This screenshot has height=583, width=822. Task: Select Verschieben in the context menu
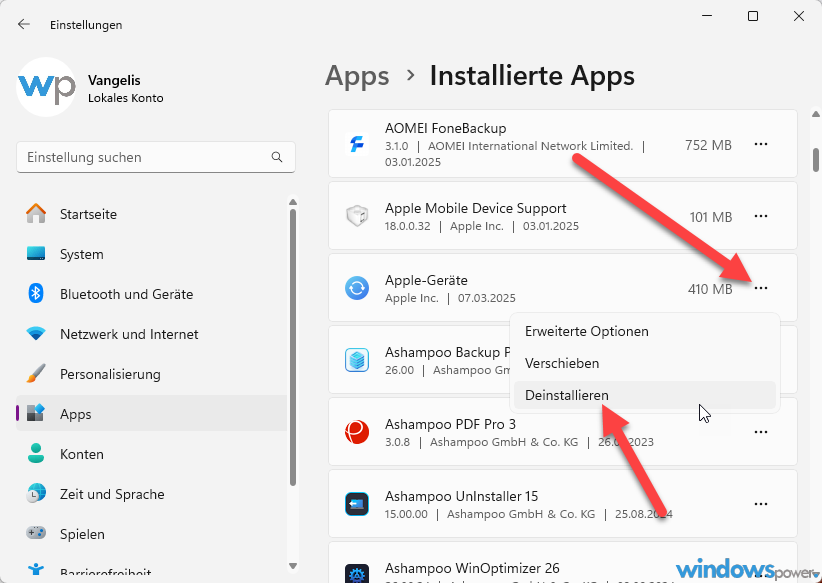click(x=644, y=363)
